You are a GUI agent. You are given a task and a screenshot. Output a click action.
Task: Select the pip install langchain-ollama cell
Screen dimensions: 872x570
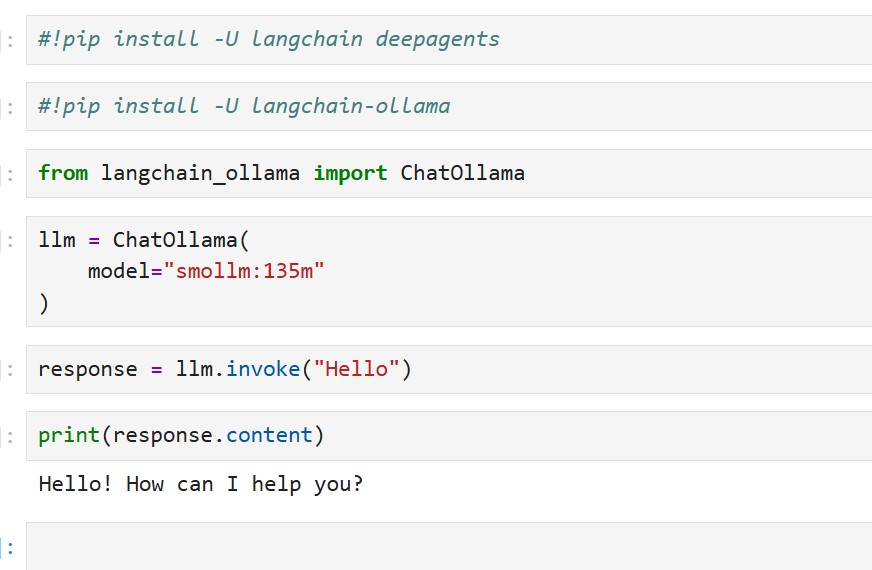tap(449, 106)
